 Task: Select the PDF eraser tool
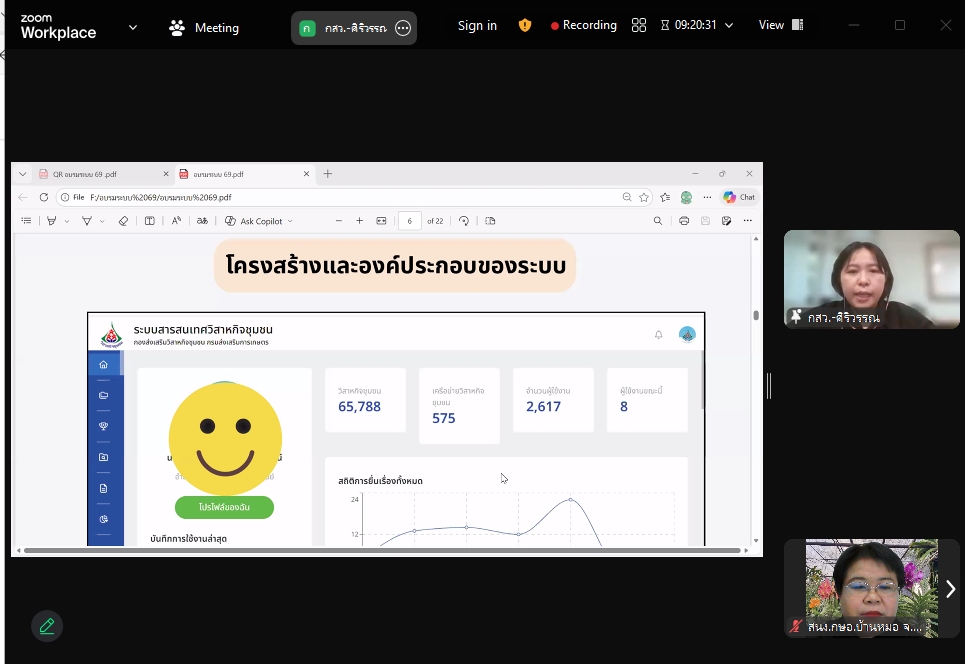tap(123, 221)
